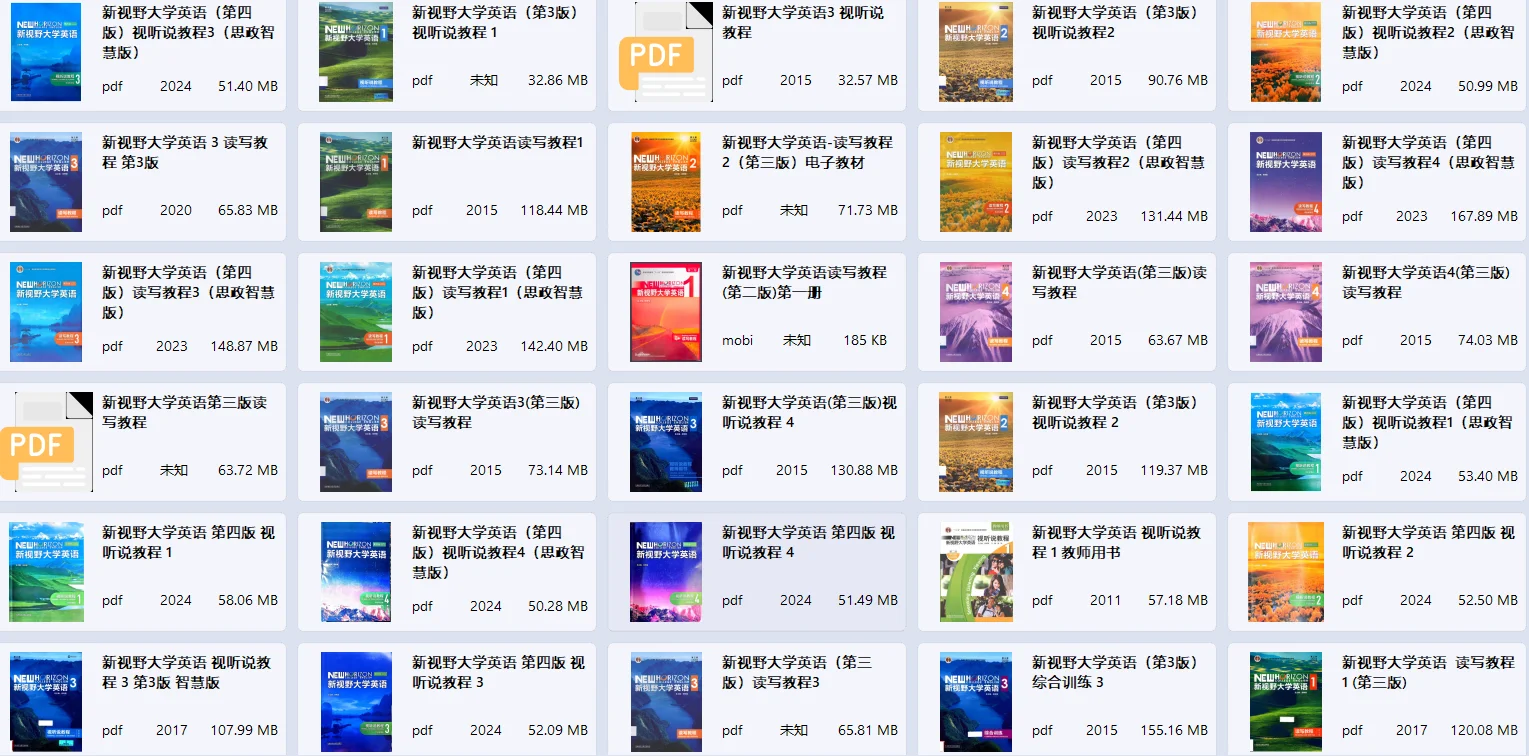The height and width of the screenshot is (756, 1529).
Task: Select the cover of the 51.49 MB book
Action: [x=666, y=572]
